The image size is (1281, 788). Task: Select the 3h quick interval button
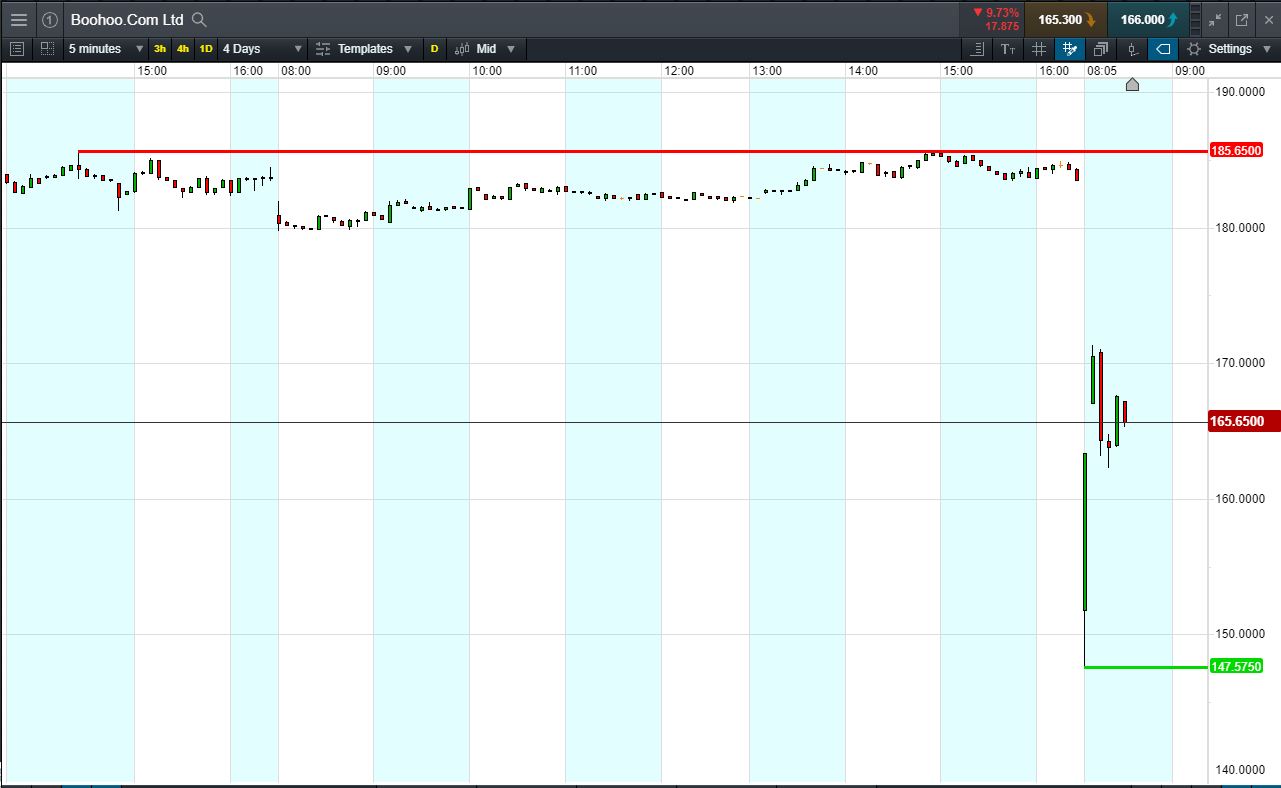[160, 48]
